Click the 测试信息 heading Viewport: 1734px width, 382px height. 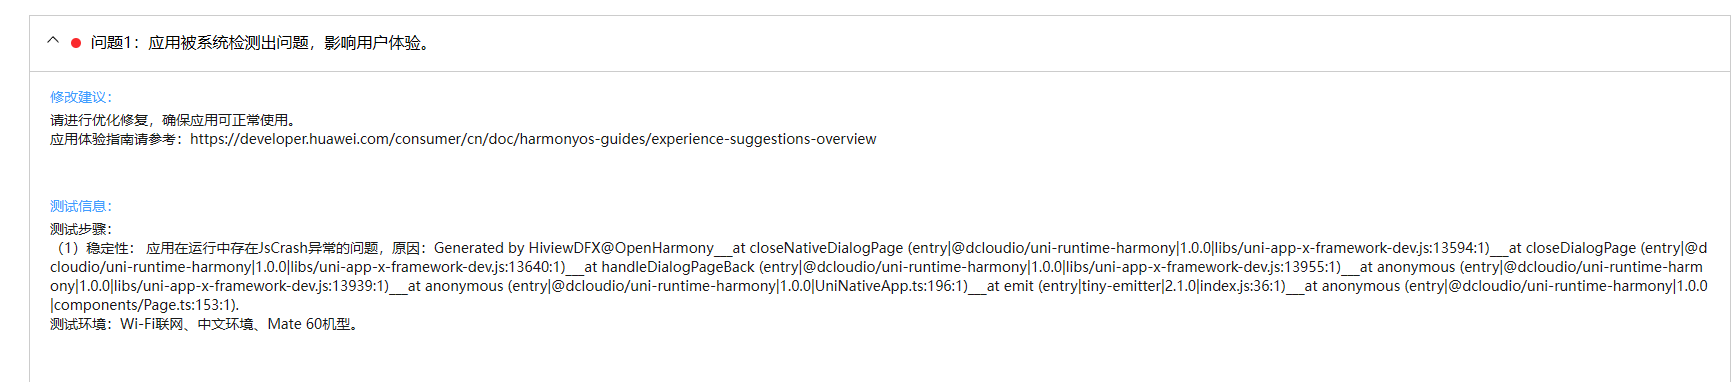pos(82,206)
